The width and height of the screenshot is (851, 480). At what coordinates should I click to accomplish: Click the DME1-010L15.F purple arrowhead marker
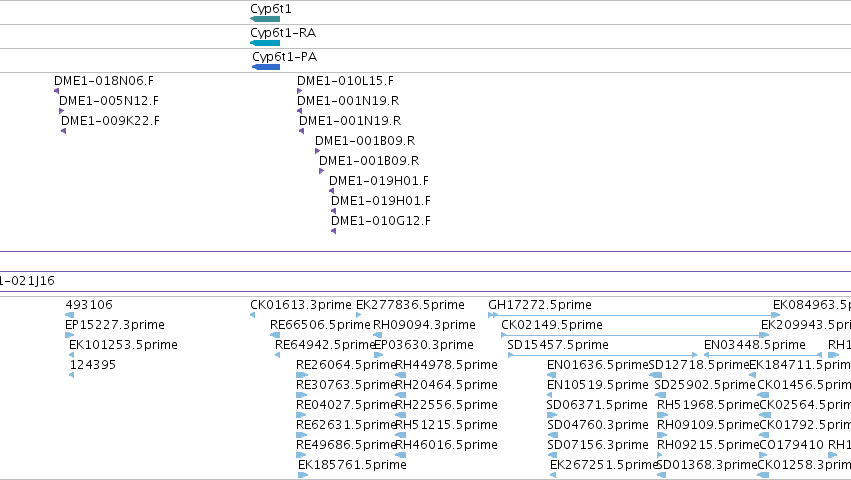(x=300, y=91)
